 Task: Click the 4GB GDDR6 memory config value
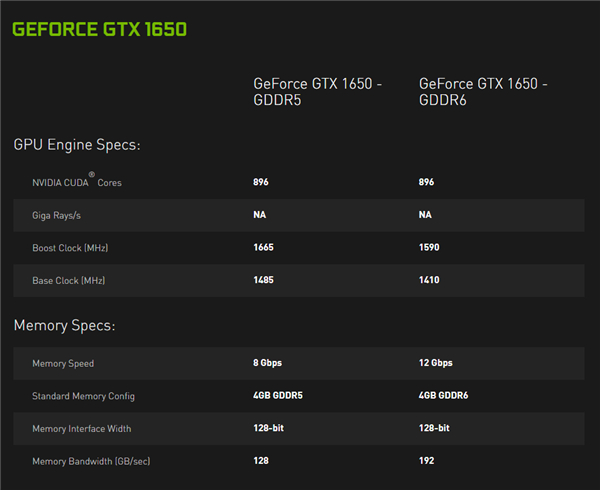click(443, 396)
